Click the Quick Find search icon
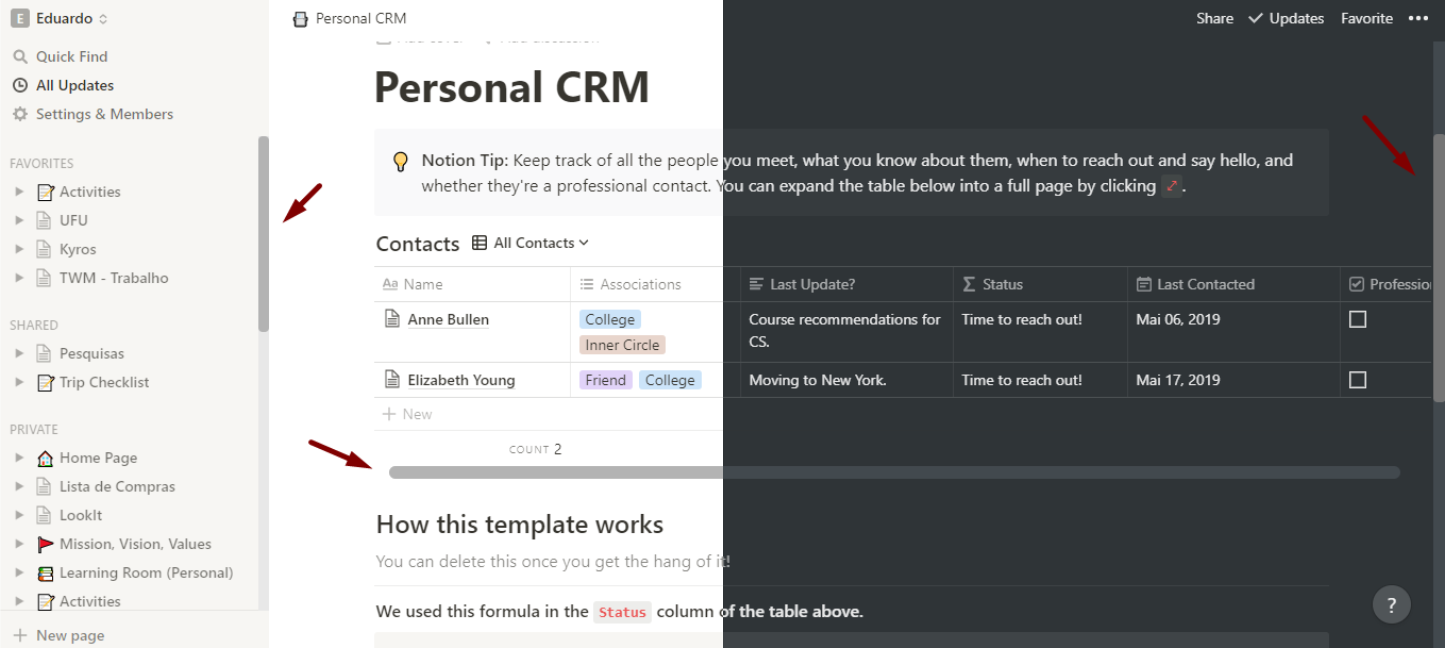The width and height of the screenshot is (1446, 648). pyautogui.click(x=19, y=57)
